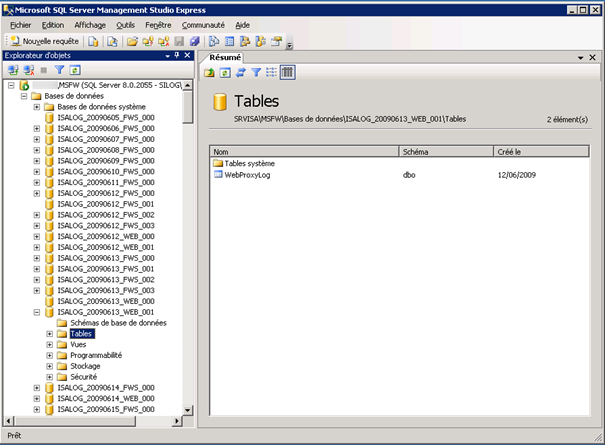
Task: Expand the Programmabilité folder
Action: pyautogui.click(x=49, y=355)
